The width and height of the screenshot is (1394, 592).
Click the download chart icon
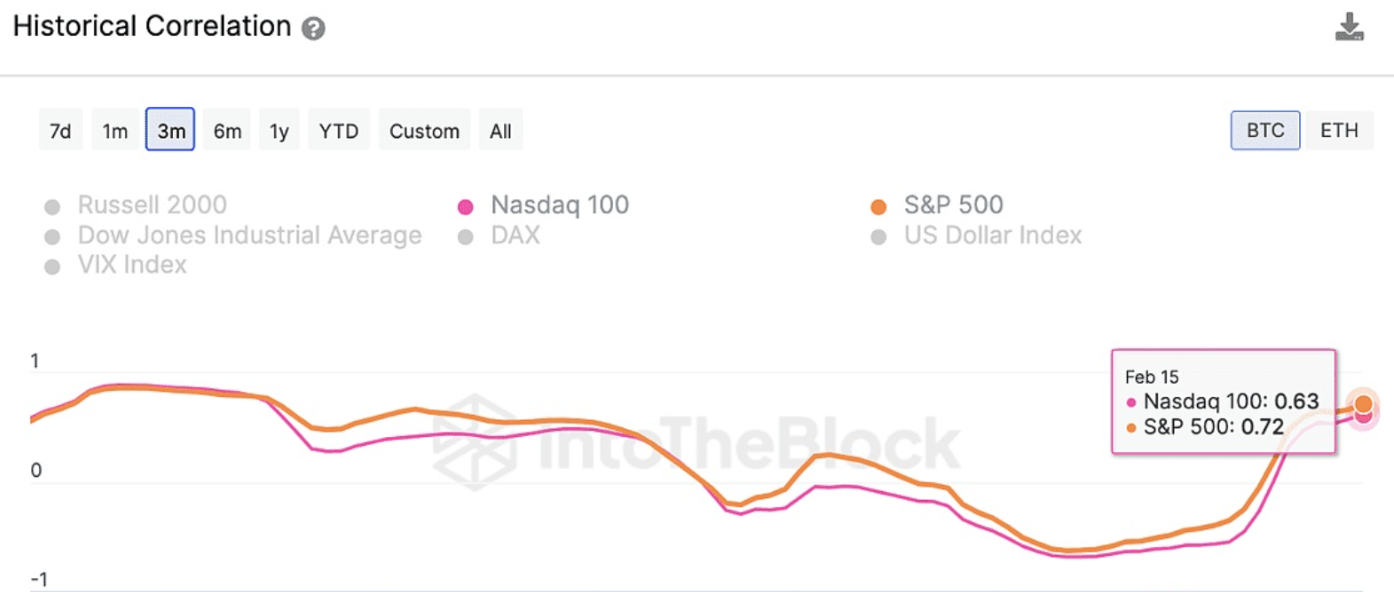click(1349, 27)
